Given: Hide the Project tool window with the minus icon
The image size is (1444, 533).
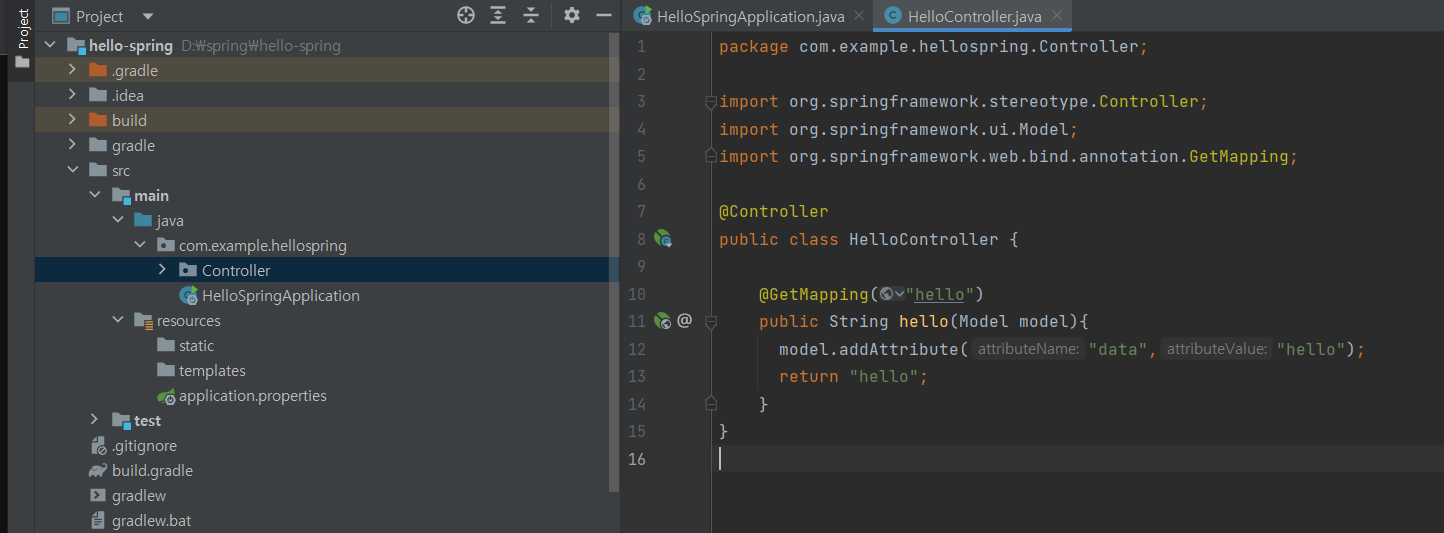Looking at the screenshot, I should [x=603, y=15].
